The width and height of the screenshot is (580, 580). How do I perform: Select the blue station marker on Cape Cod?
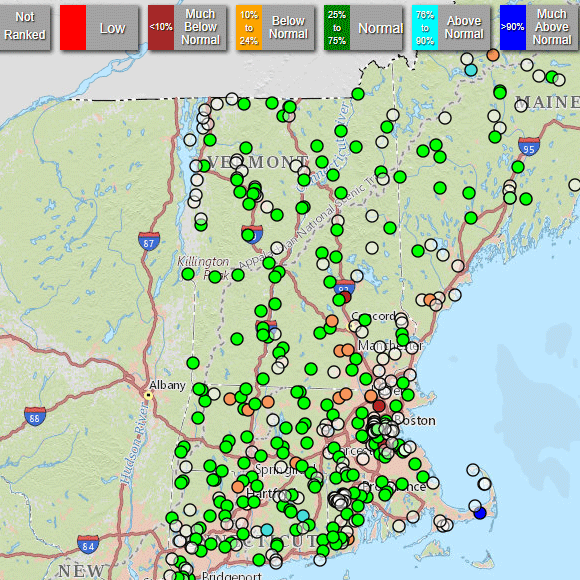click(480, 513)
